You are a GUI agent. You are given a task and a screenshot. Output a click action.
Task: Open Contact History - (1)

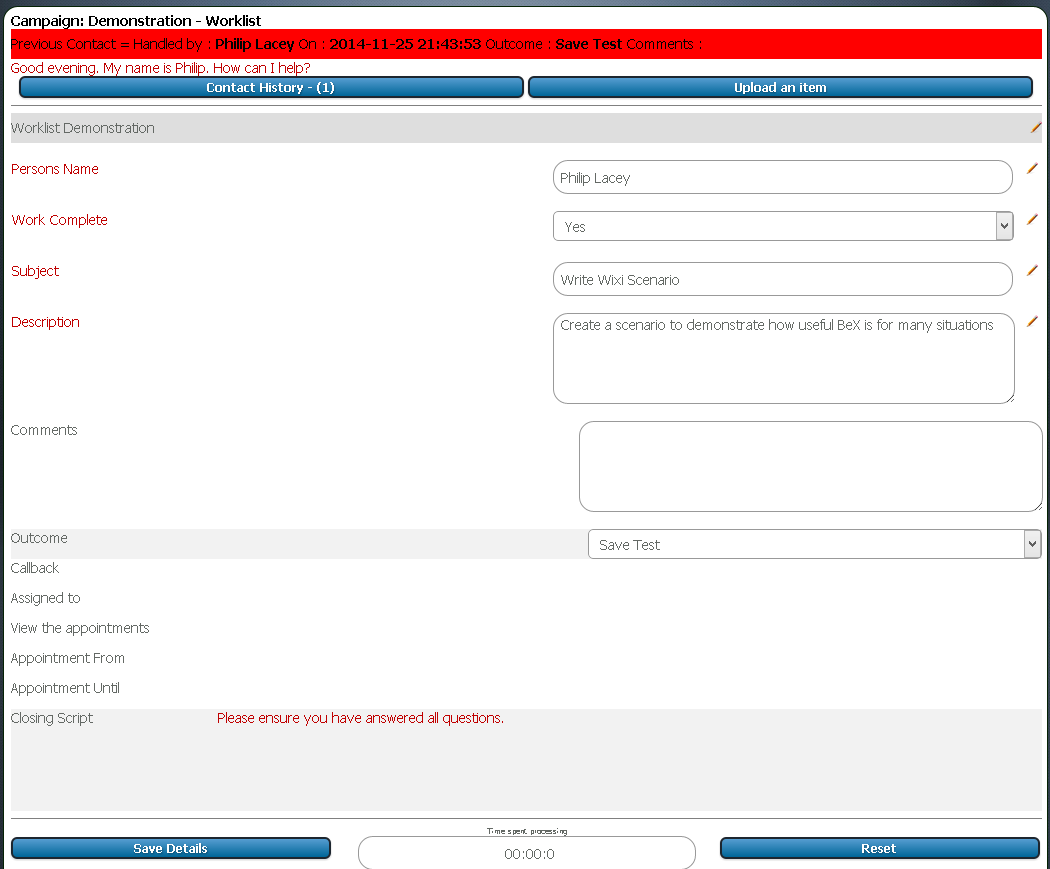[271, 88]
